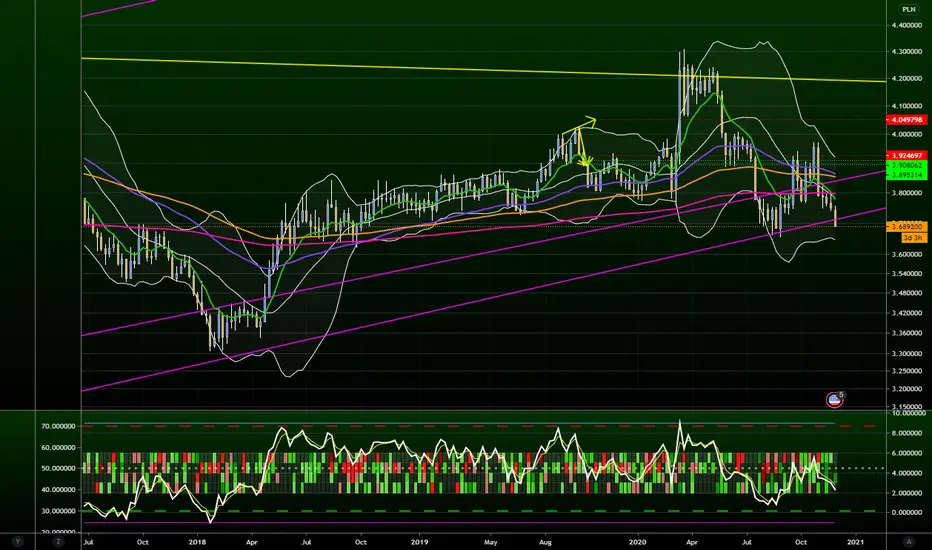Viewport: 932px width, 550px height.
Task: Click the 3.600000 price axis value
Action: [906, 254]
